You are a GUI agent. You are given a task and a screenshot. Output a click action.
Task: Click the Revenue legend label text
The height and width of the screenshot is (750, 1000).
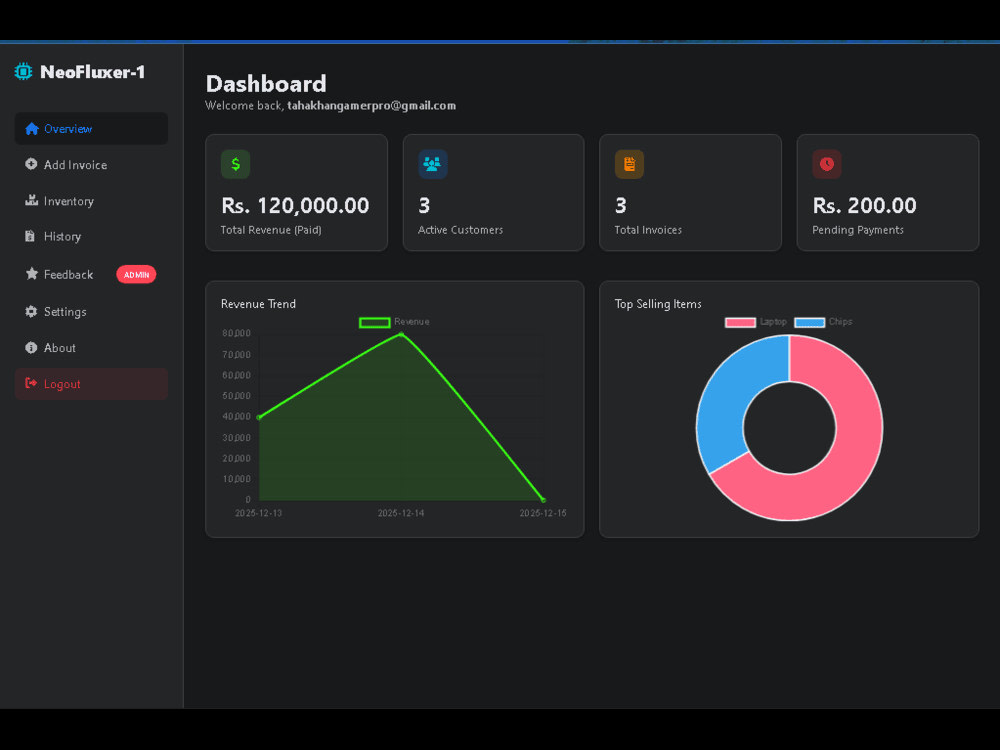[x=411, y=321]
